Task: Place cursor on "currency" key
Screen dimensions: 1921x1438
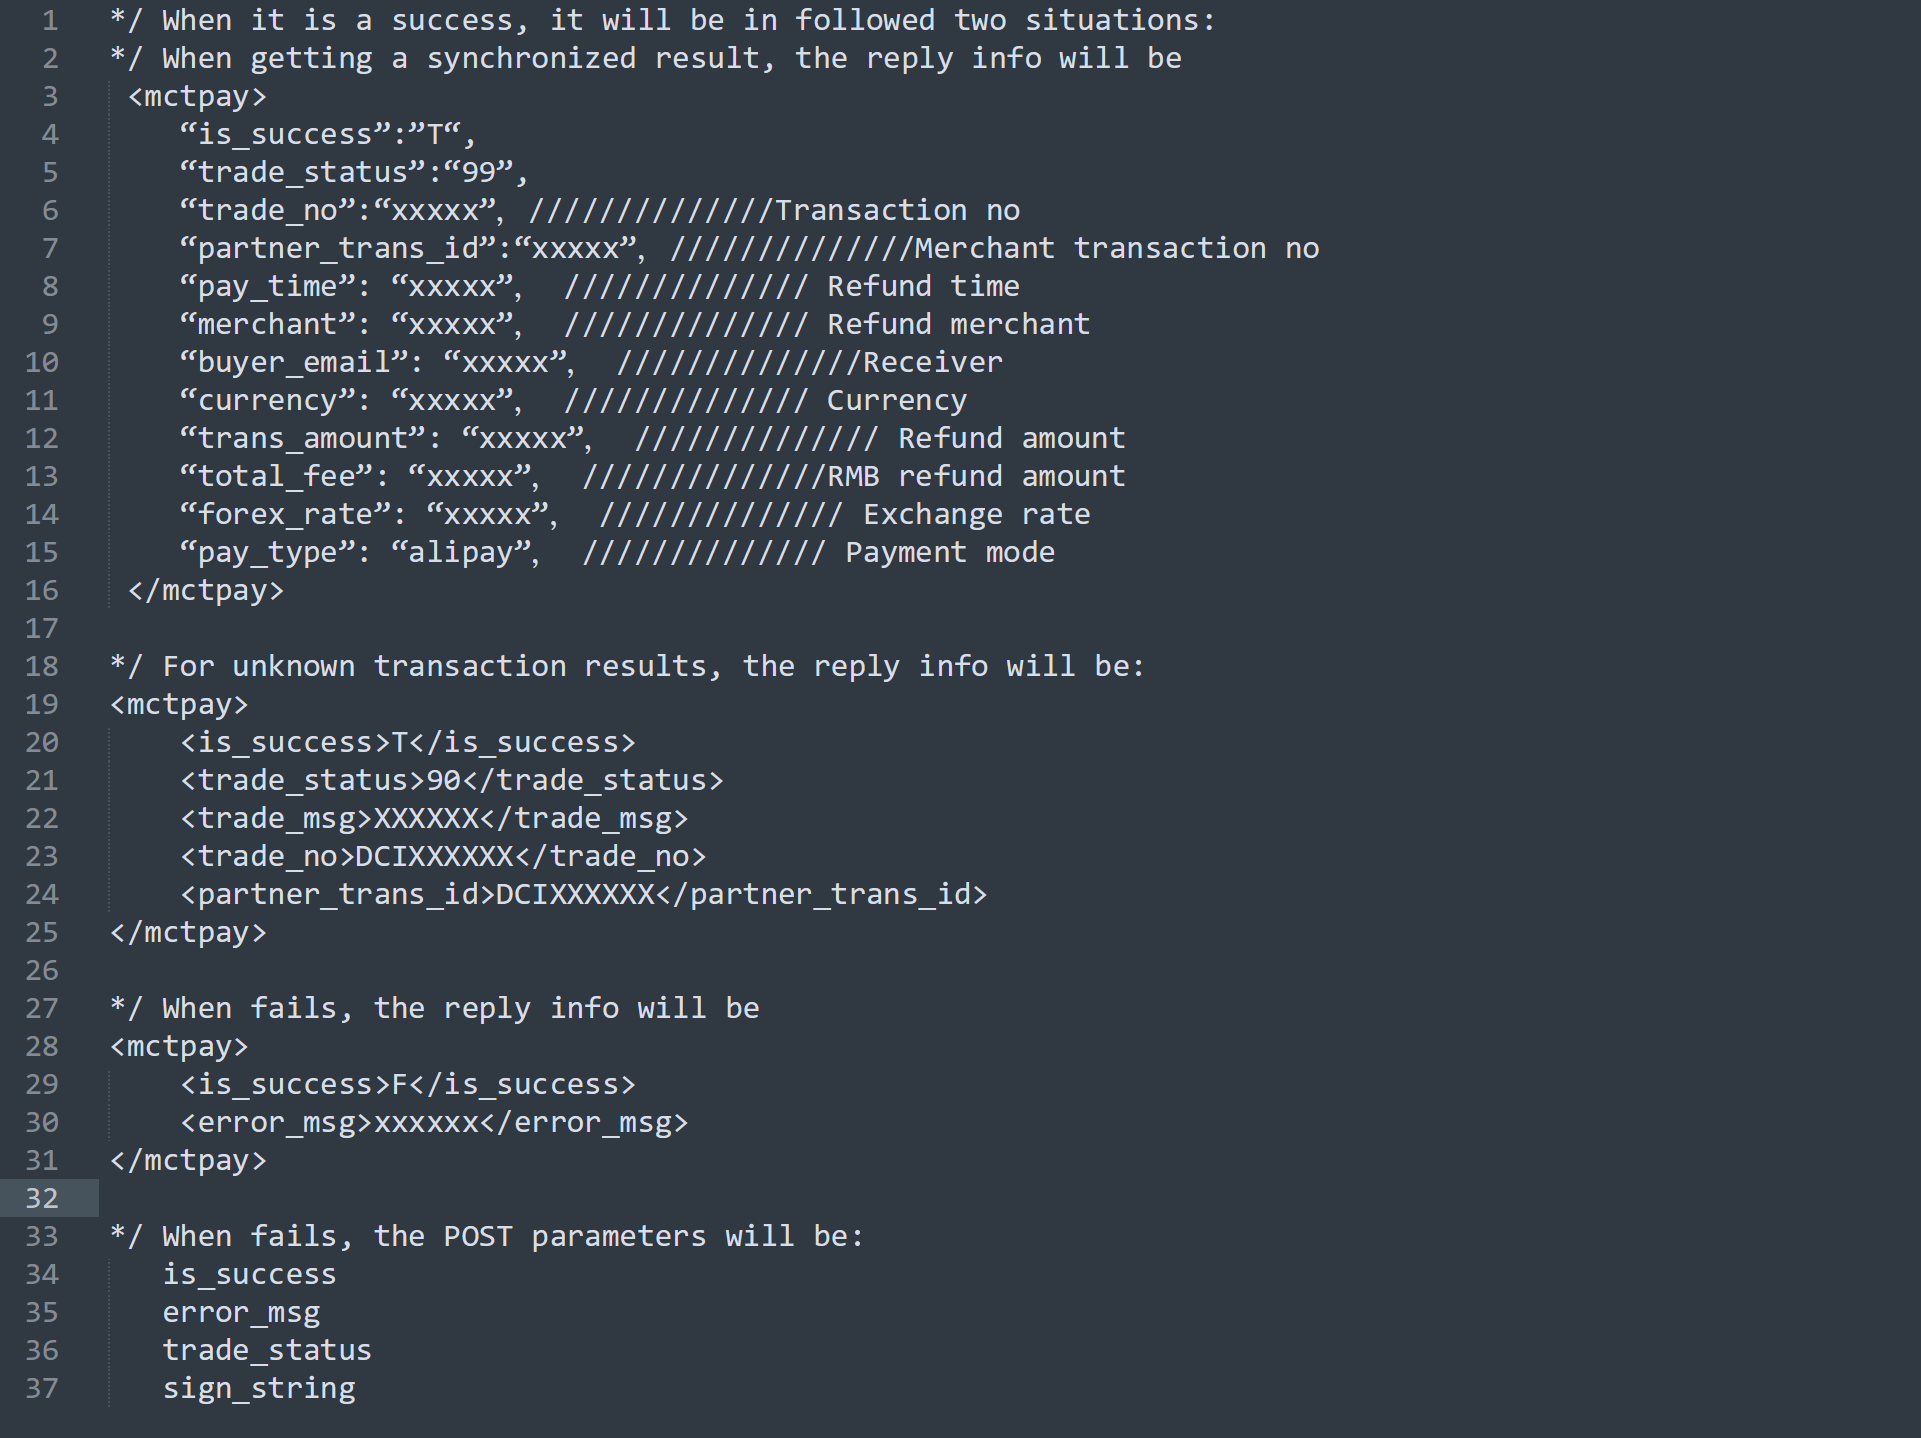Action: pos(268,400)
